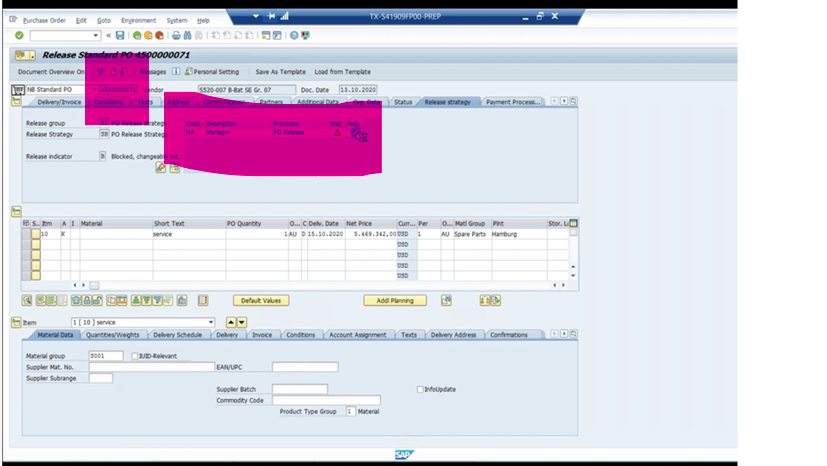Tick the InfoUpdate checkbox
Viewport: 827px width, 466px height.
click(420, 390)
